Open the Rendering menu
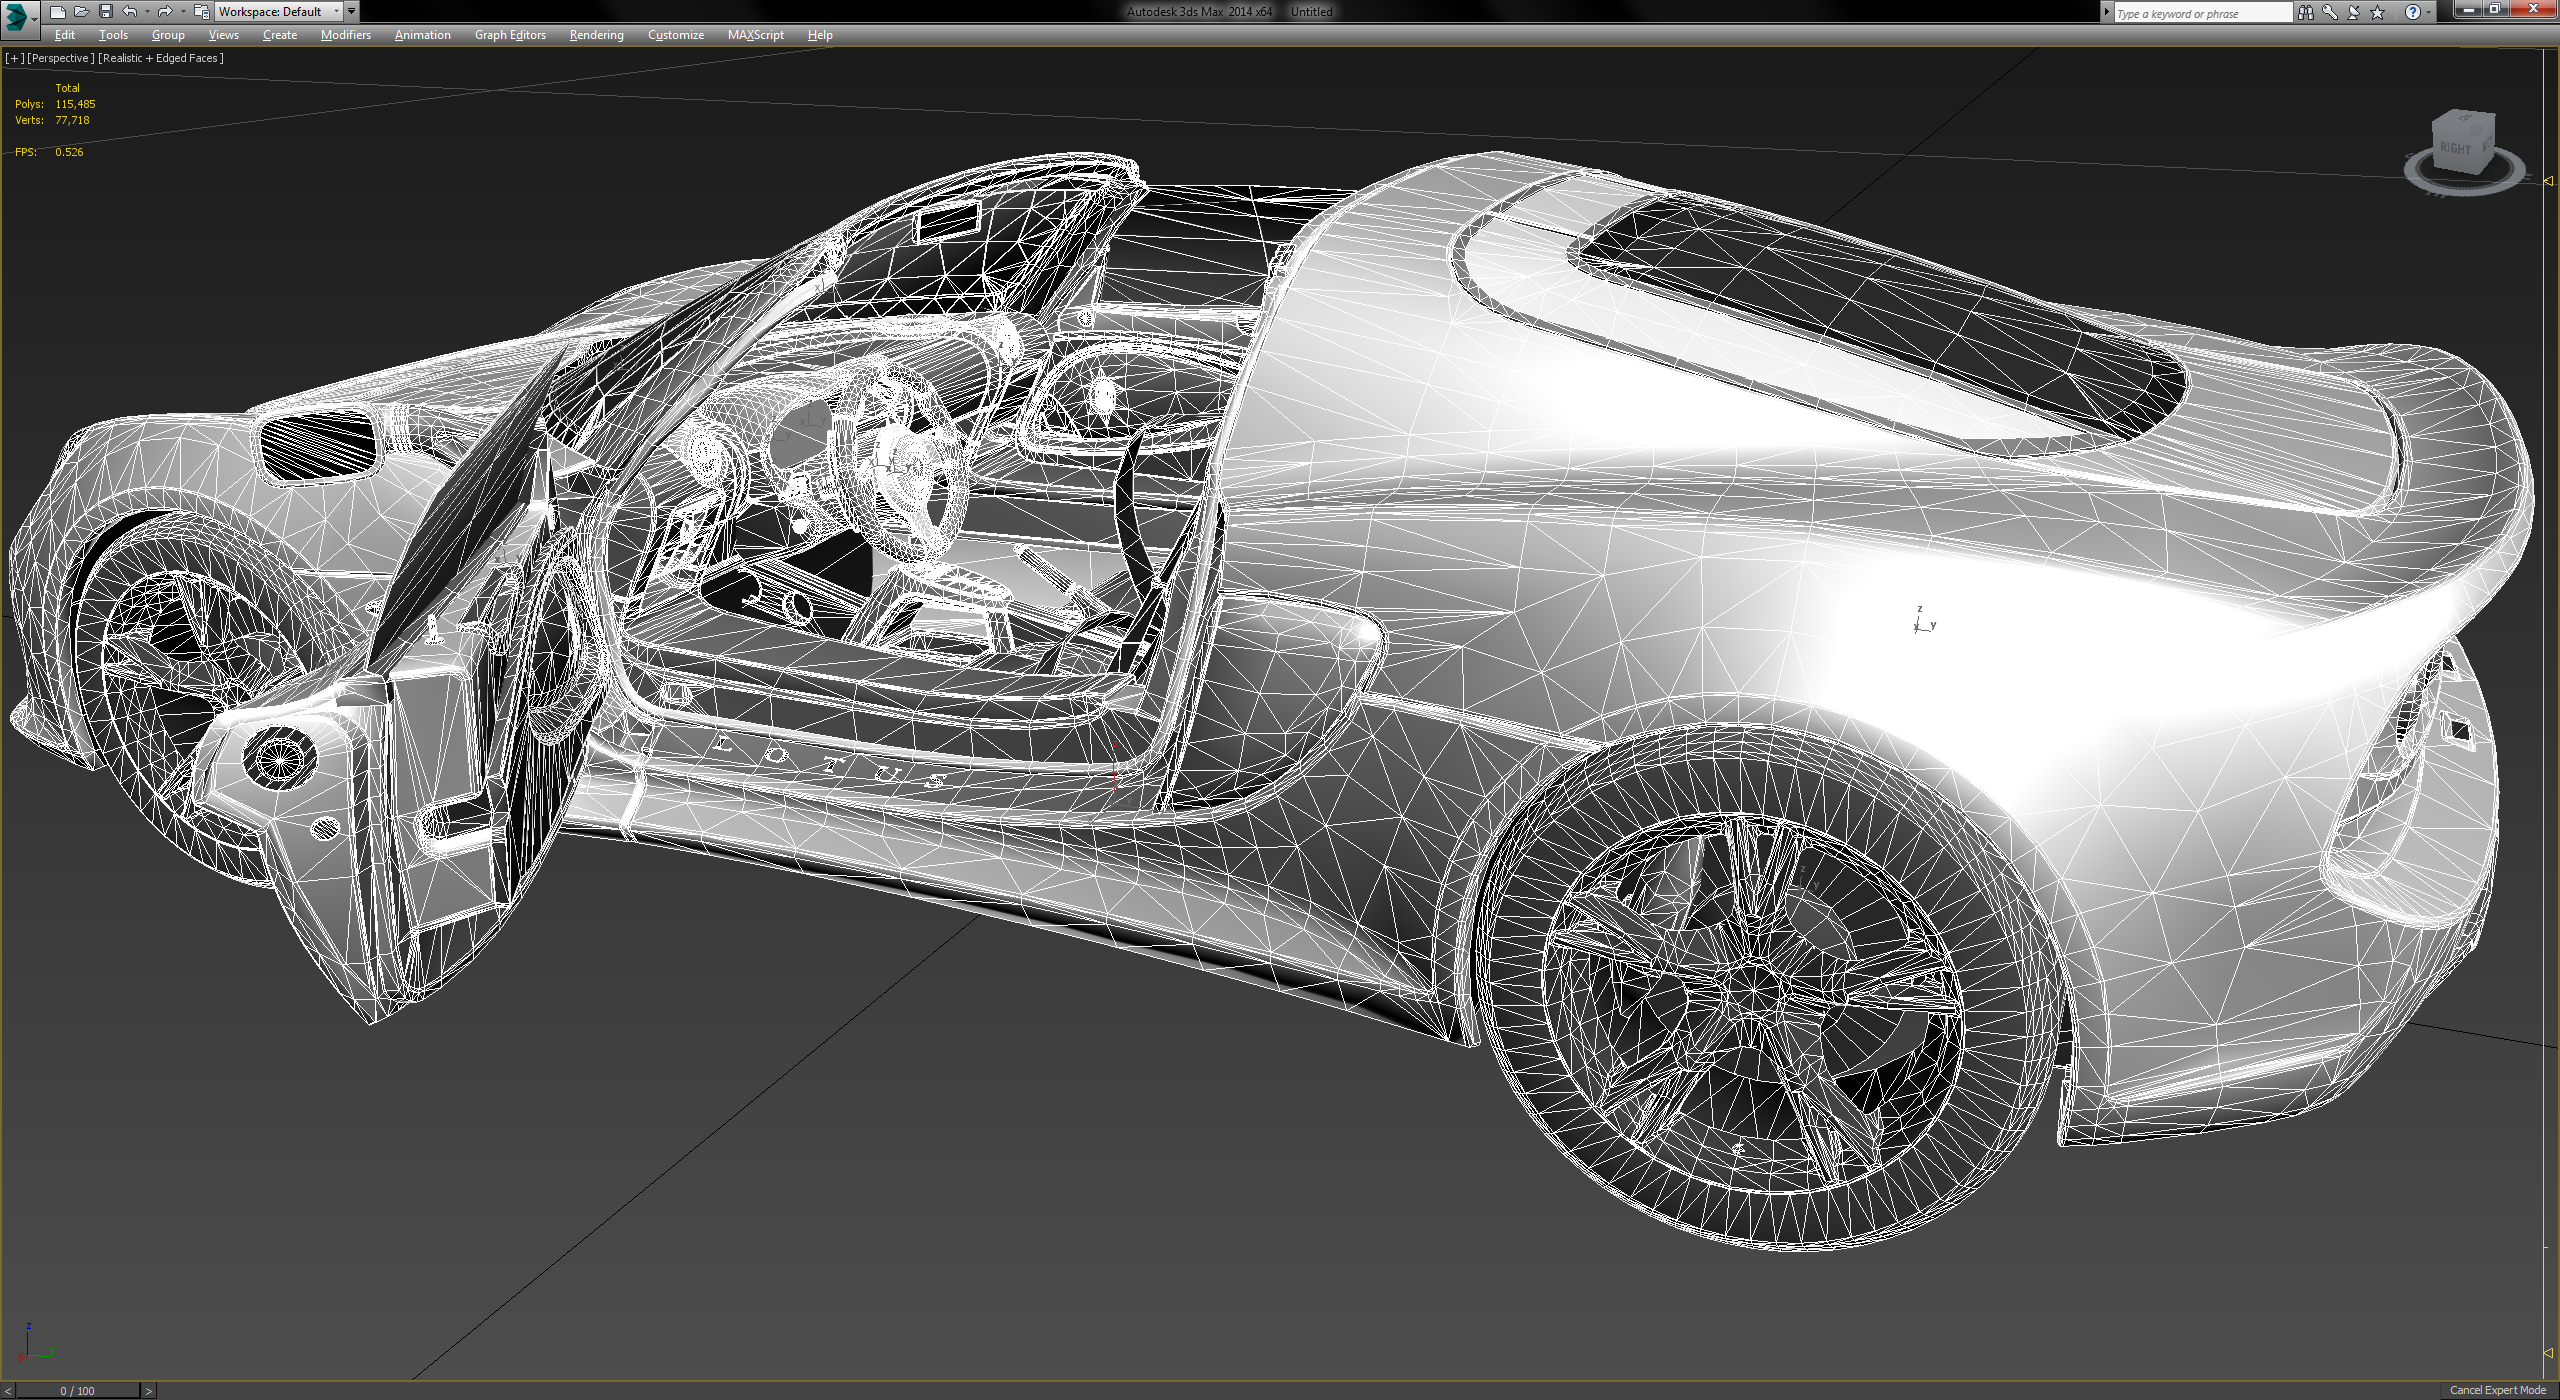2560x1400 pixels. (x=595, y=35)
